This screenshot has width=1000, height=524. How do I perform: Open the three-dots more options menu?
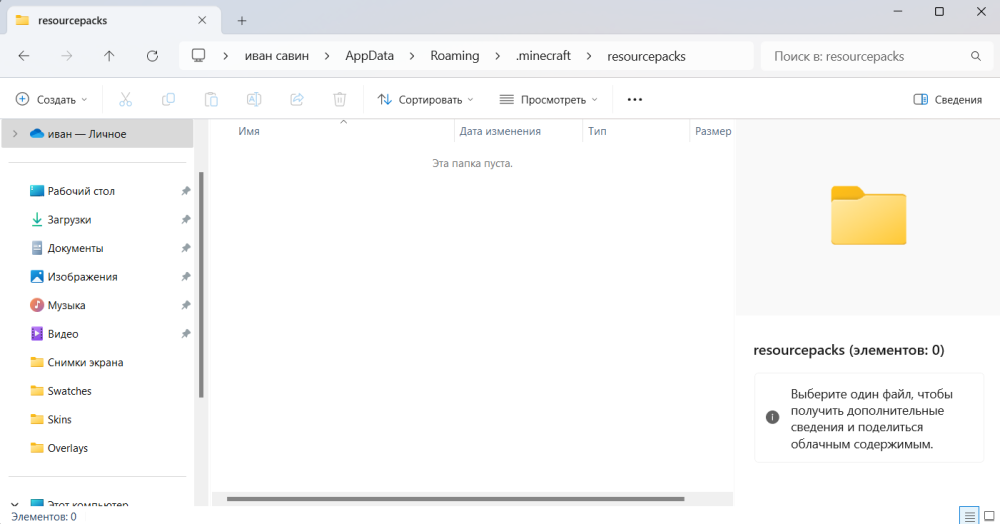(x=635, y=99)
